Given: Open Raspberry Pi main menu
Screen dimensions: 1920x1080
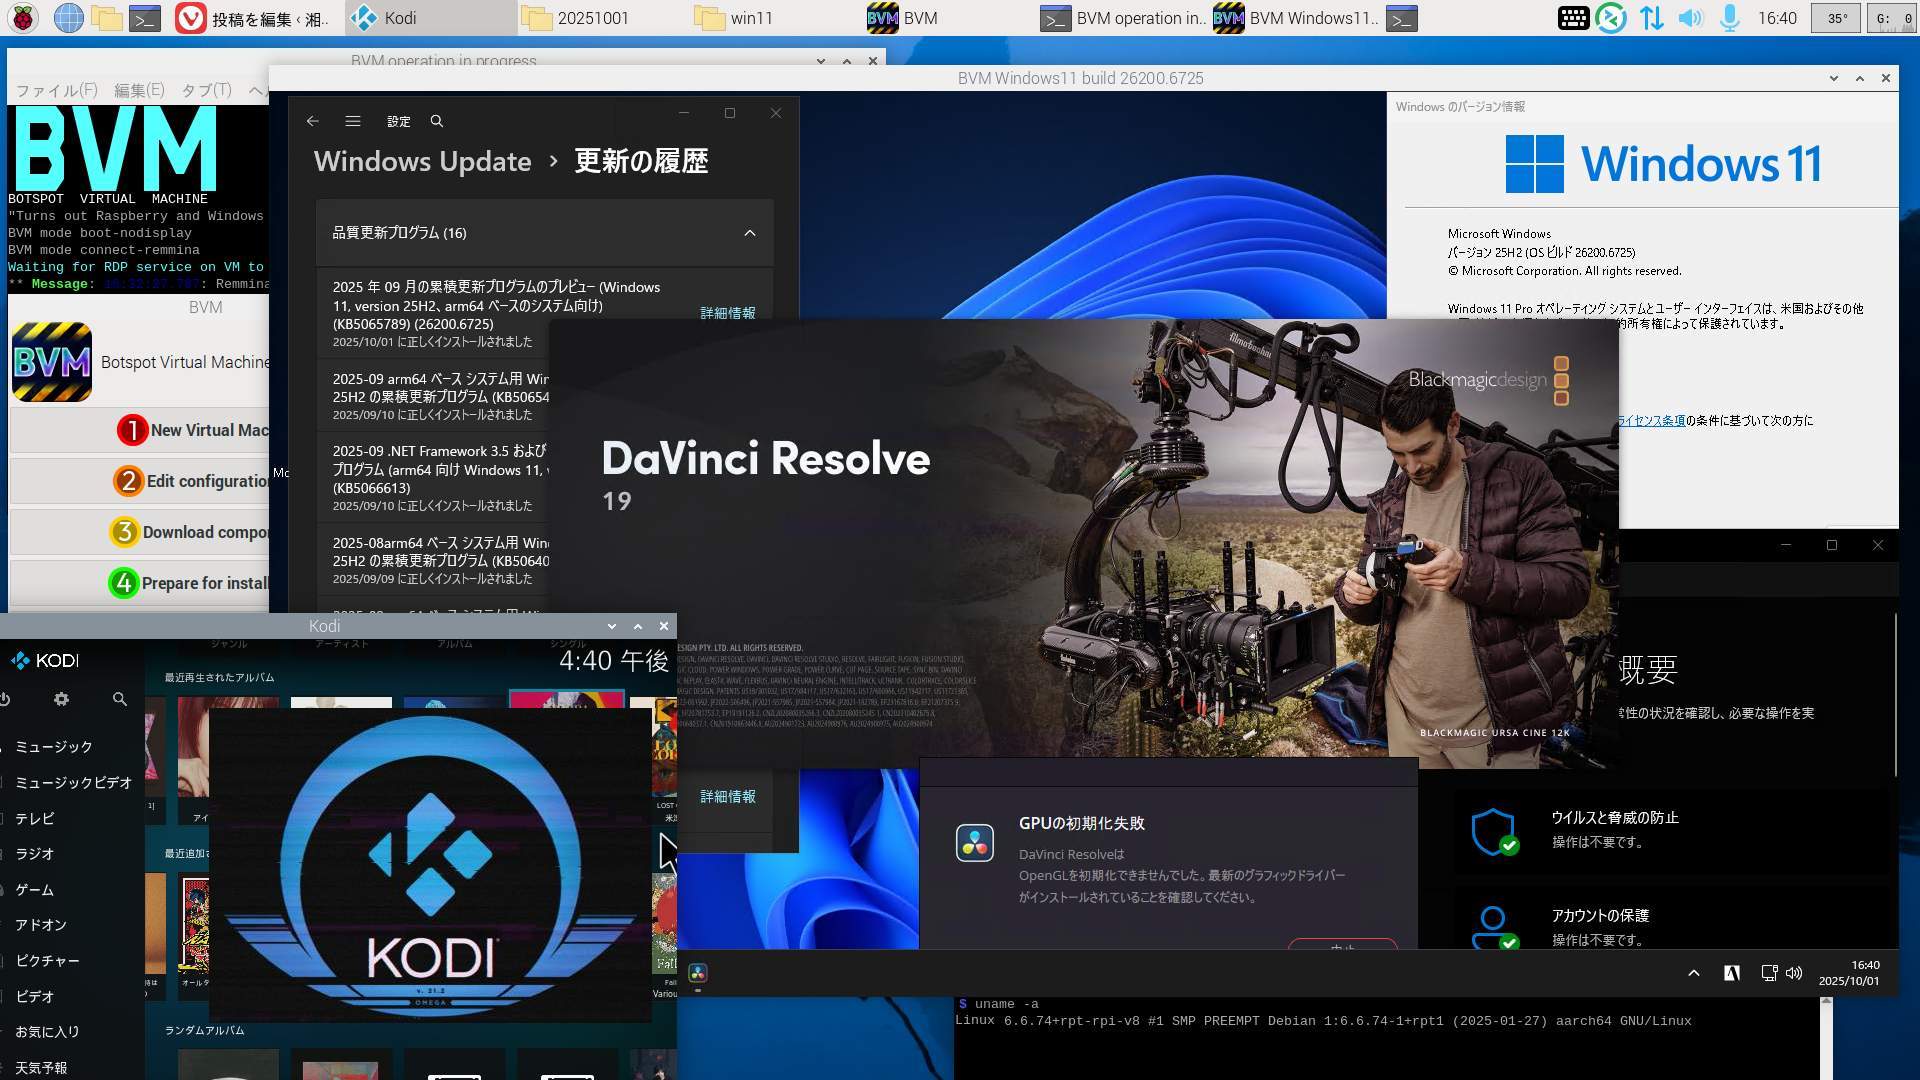Looking at the screenshot, I should [23, 18].
